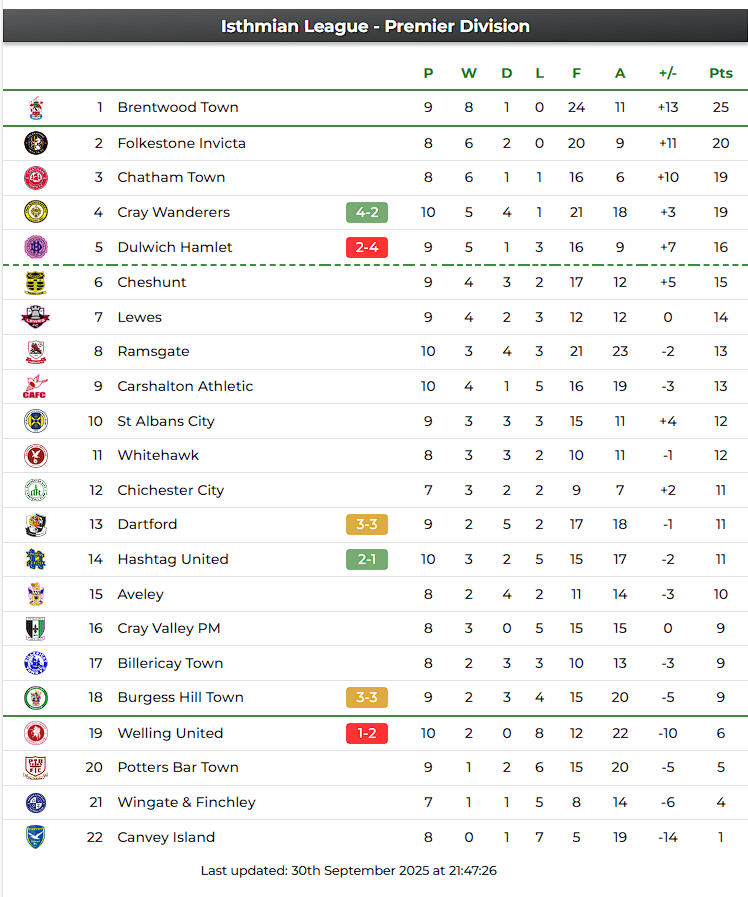
Task: Open the Cheshunt team link
Action: [152, 282]
